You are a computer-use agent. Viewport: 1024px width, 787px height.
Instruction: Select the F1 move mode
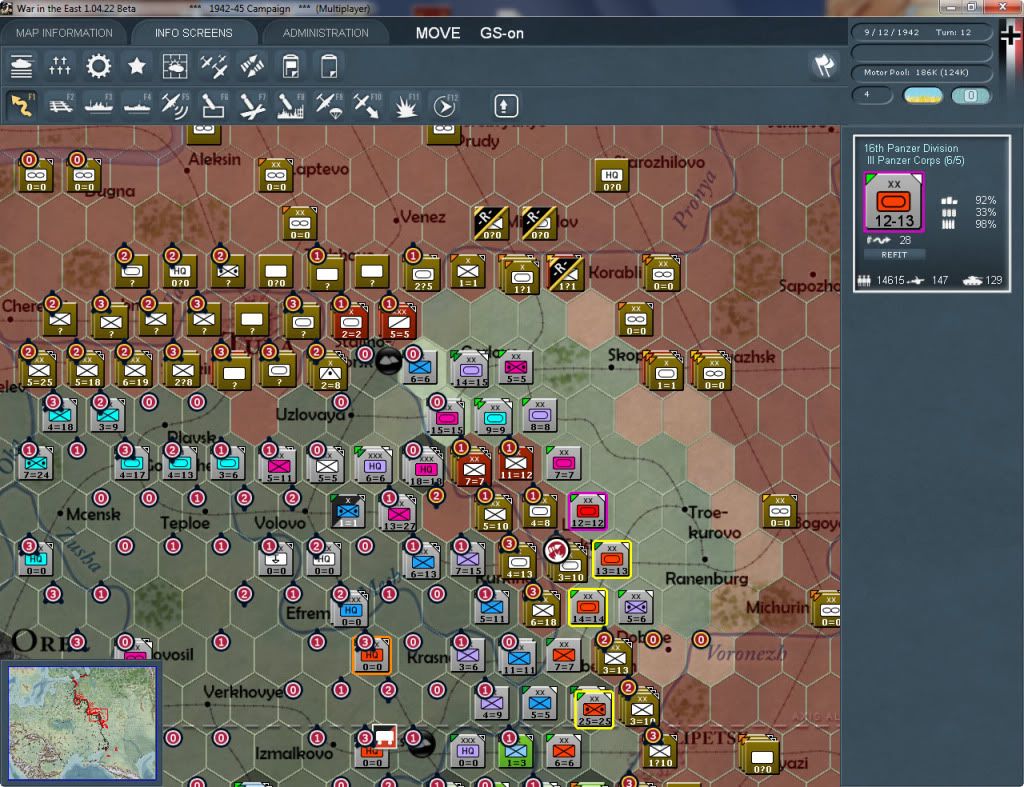[22, 106]
